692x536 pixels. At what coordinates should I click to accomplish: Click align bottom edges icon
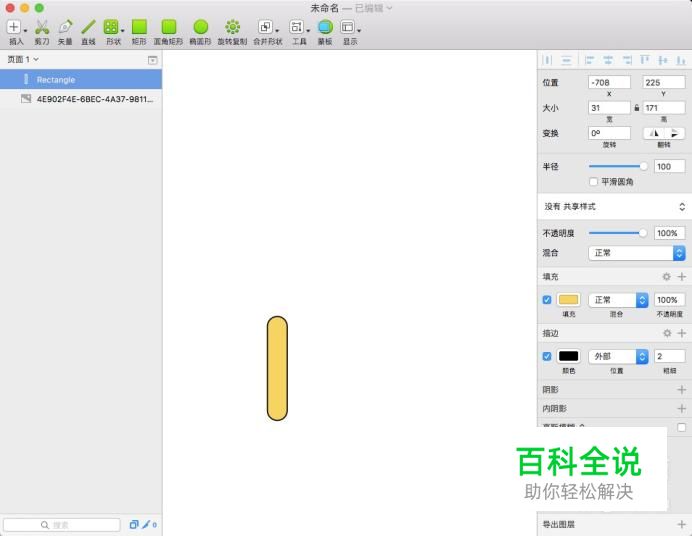[x=681, y=60]
